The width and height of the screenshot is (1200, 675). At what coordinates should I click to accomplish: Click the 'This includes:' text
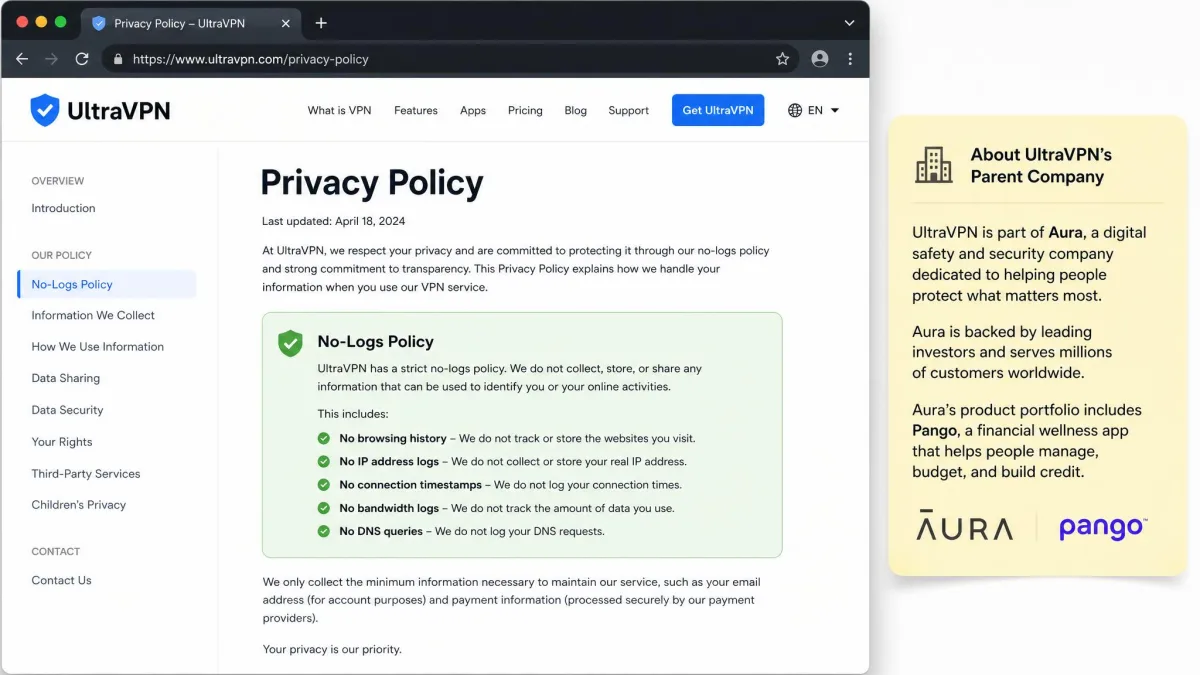pyautogui.click(x=353, y=414)
